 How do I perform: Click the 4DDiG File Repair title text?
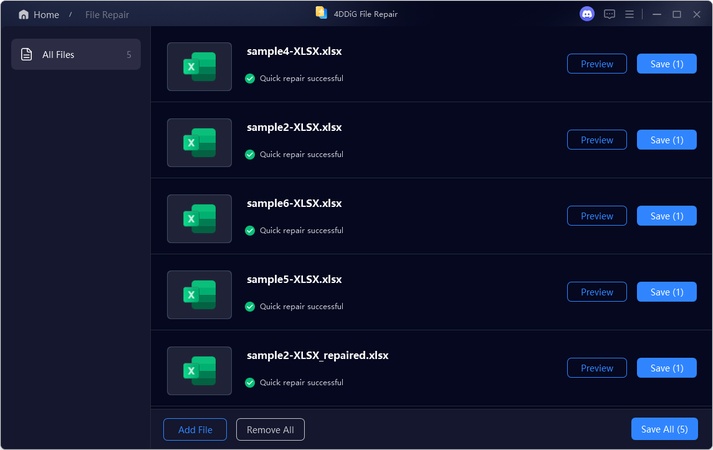(366, 14)
